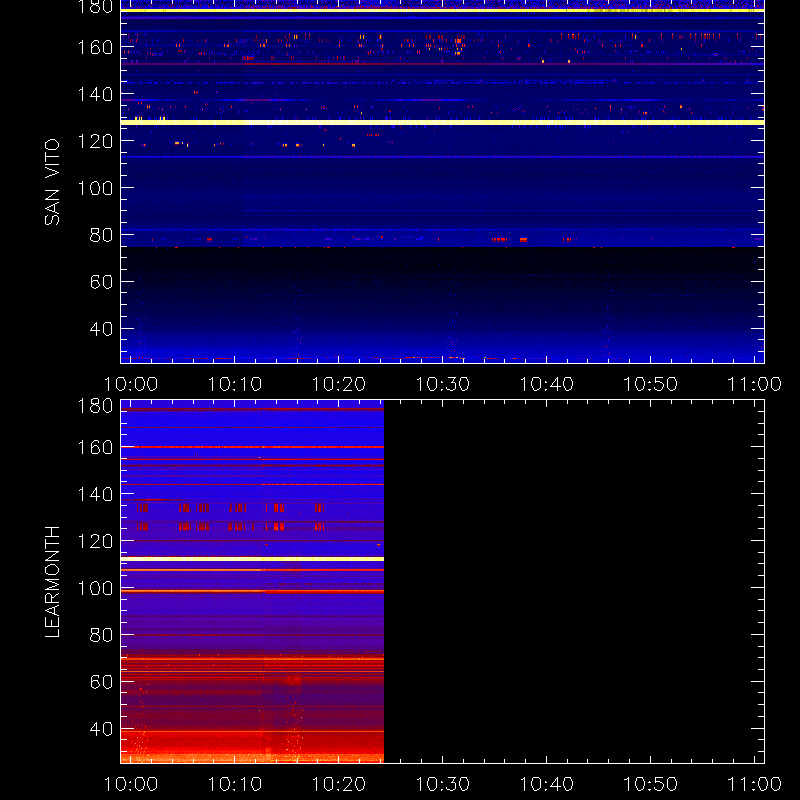Select the 100 tick label on SAN VITO plot
Image resolution: width=800 pixels, height=800 pixels.
coord(95,188)
